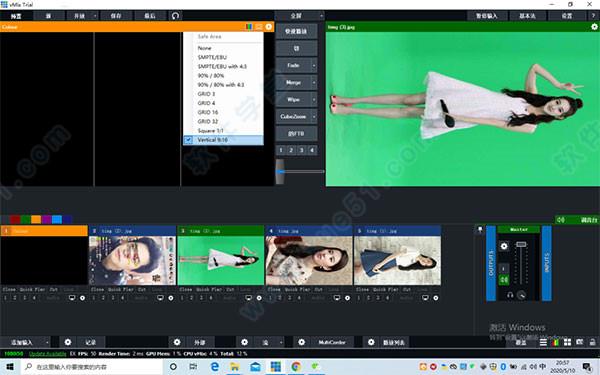Expand the Merge transition dropdown arrow

(x=314, y=82)
